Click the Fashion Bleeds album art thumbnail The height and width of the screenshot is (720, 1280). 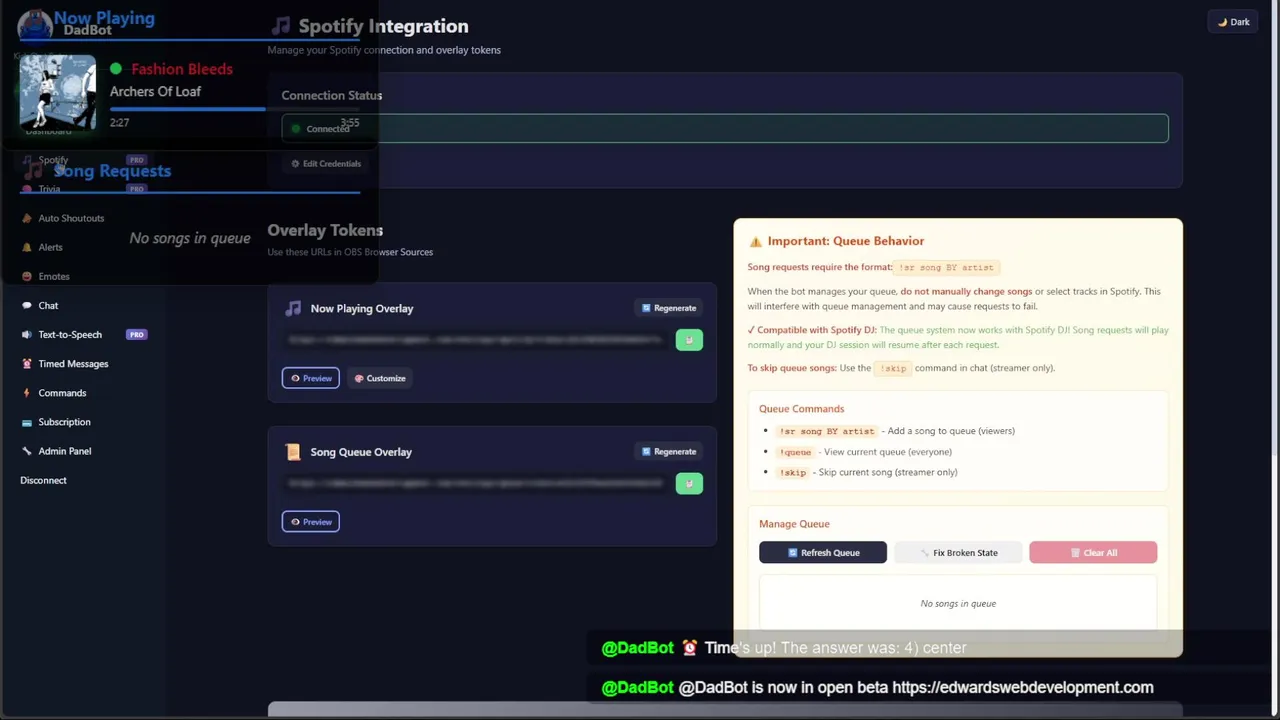pyautogui.click(x=58, y=92)
